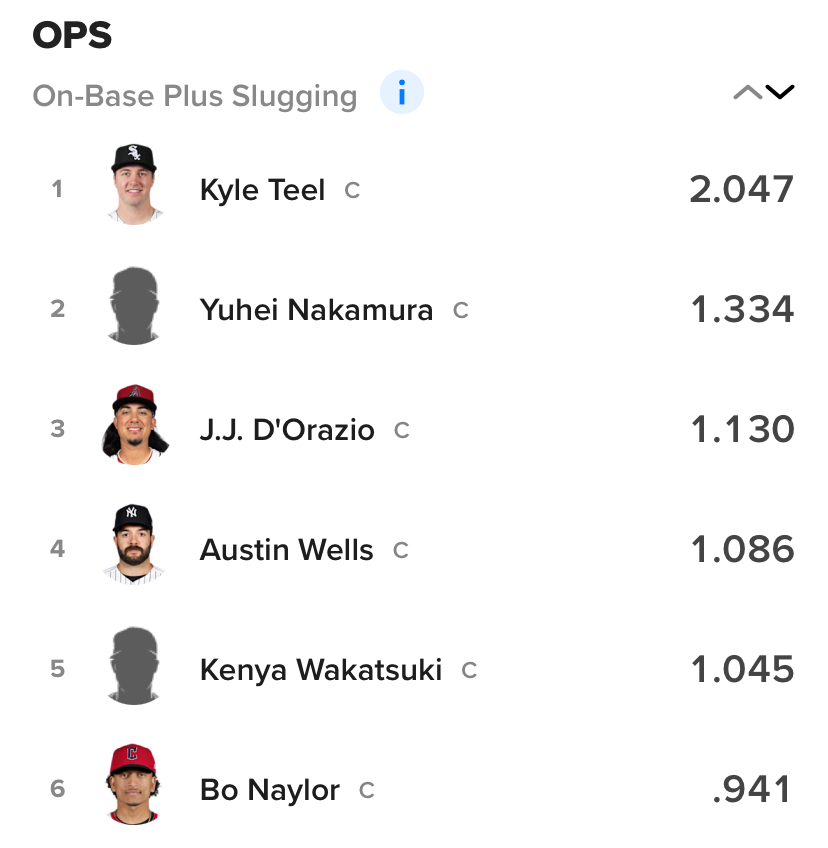Screen dimensions: 828x848
Task: Open Kyle Teel's headshot photo
Action: pos(134,184)
